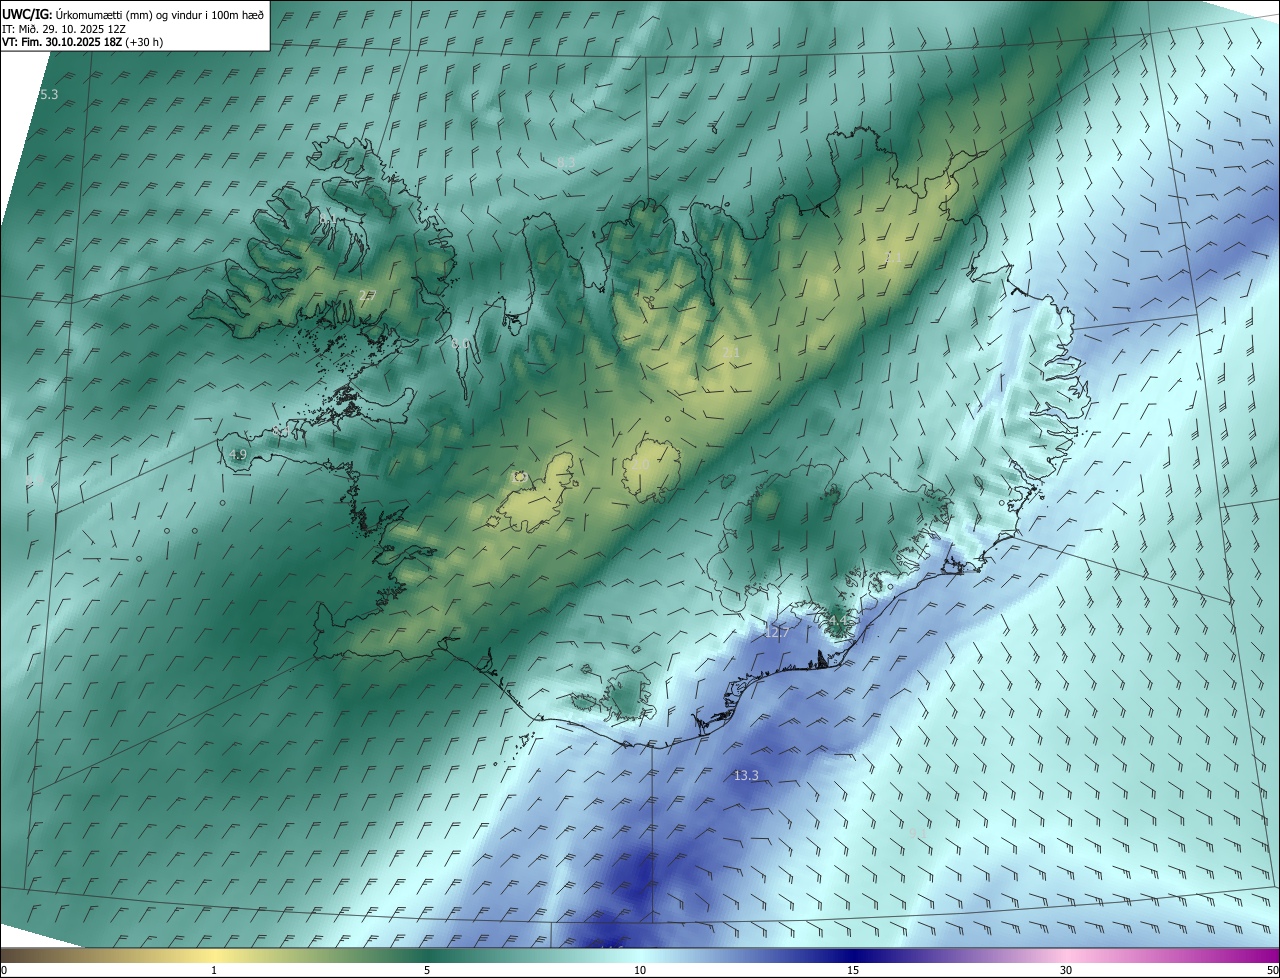Click the colorbar tick label 5
Viewport: 1280px width, 978px height.
pyautogui.click(x=427, y=970)
